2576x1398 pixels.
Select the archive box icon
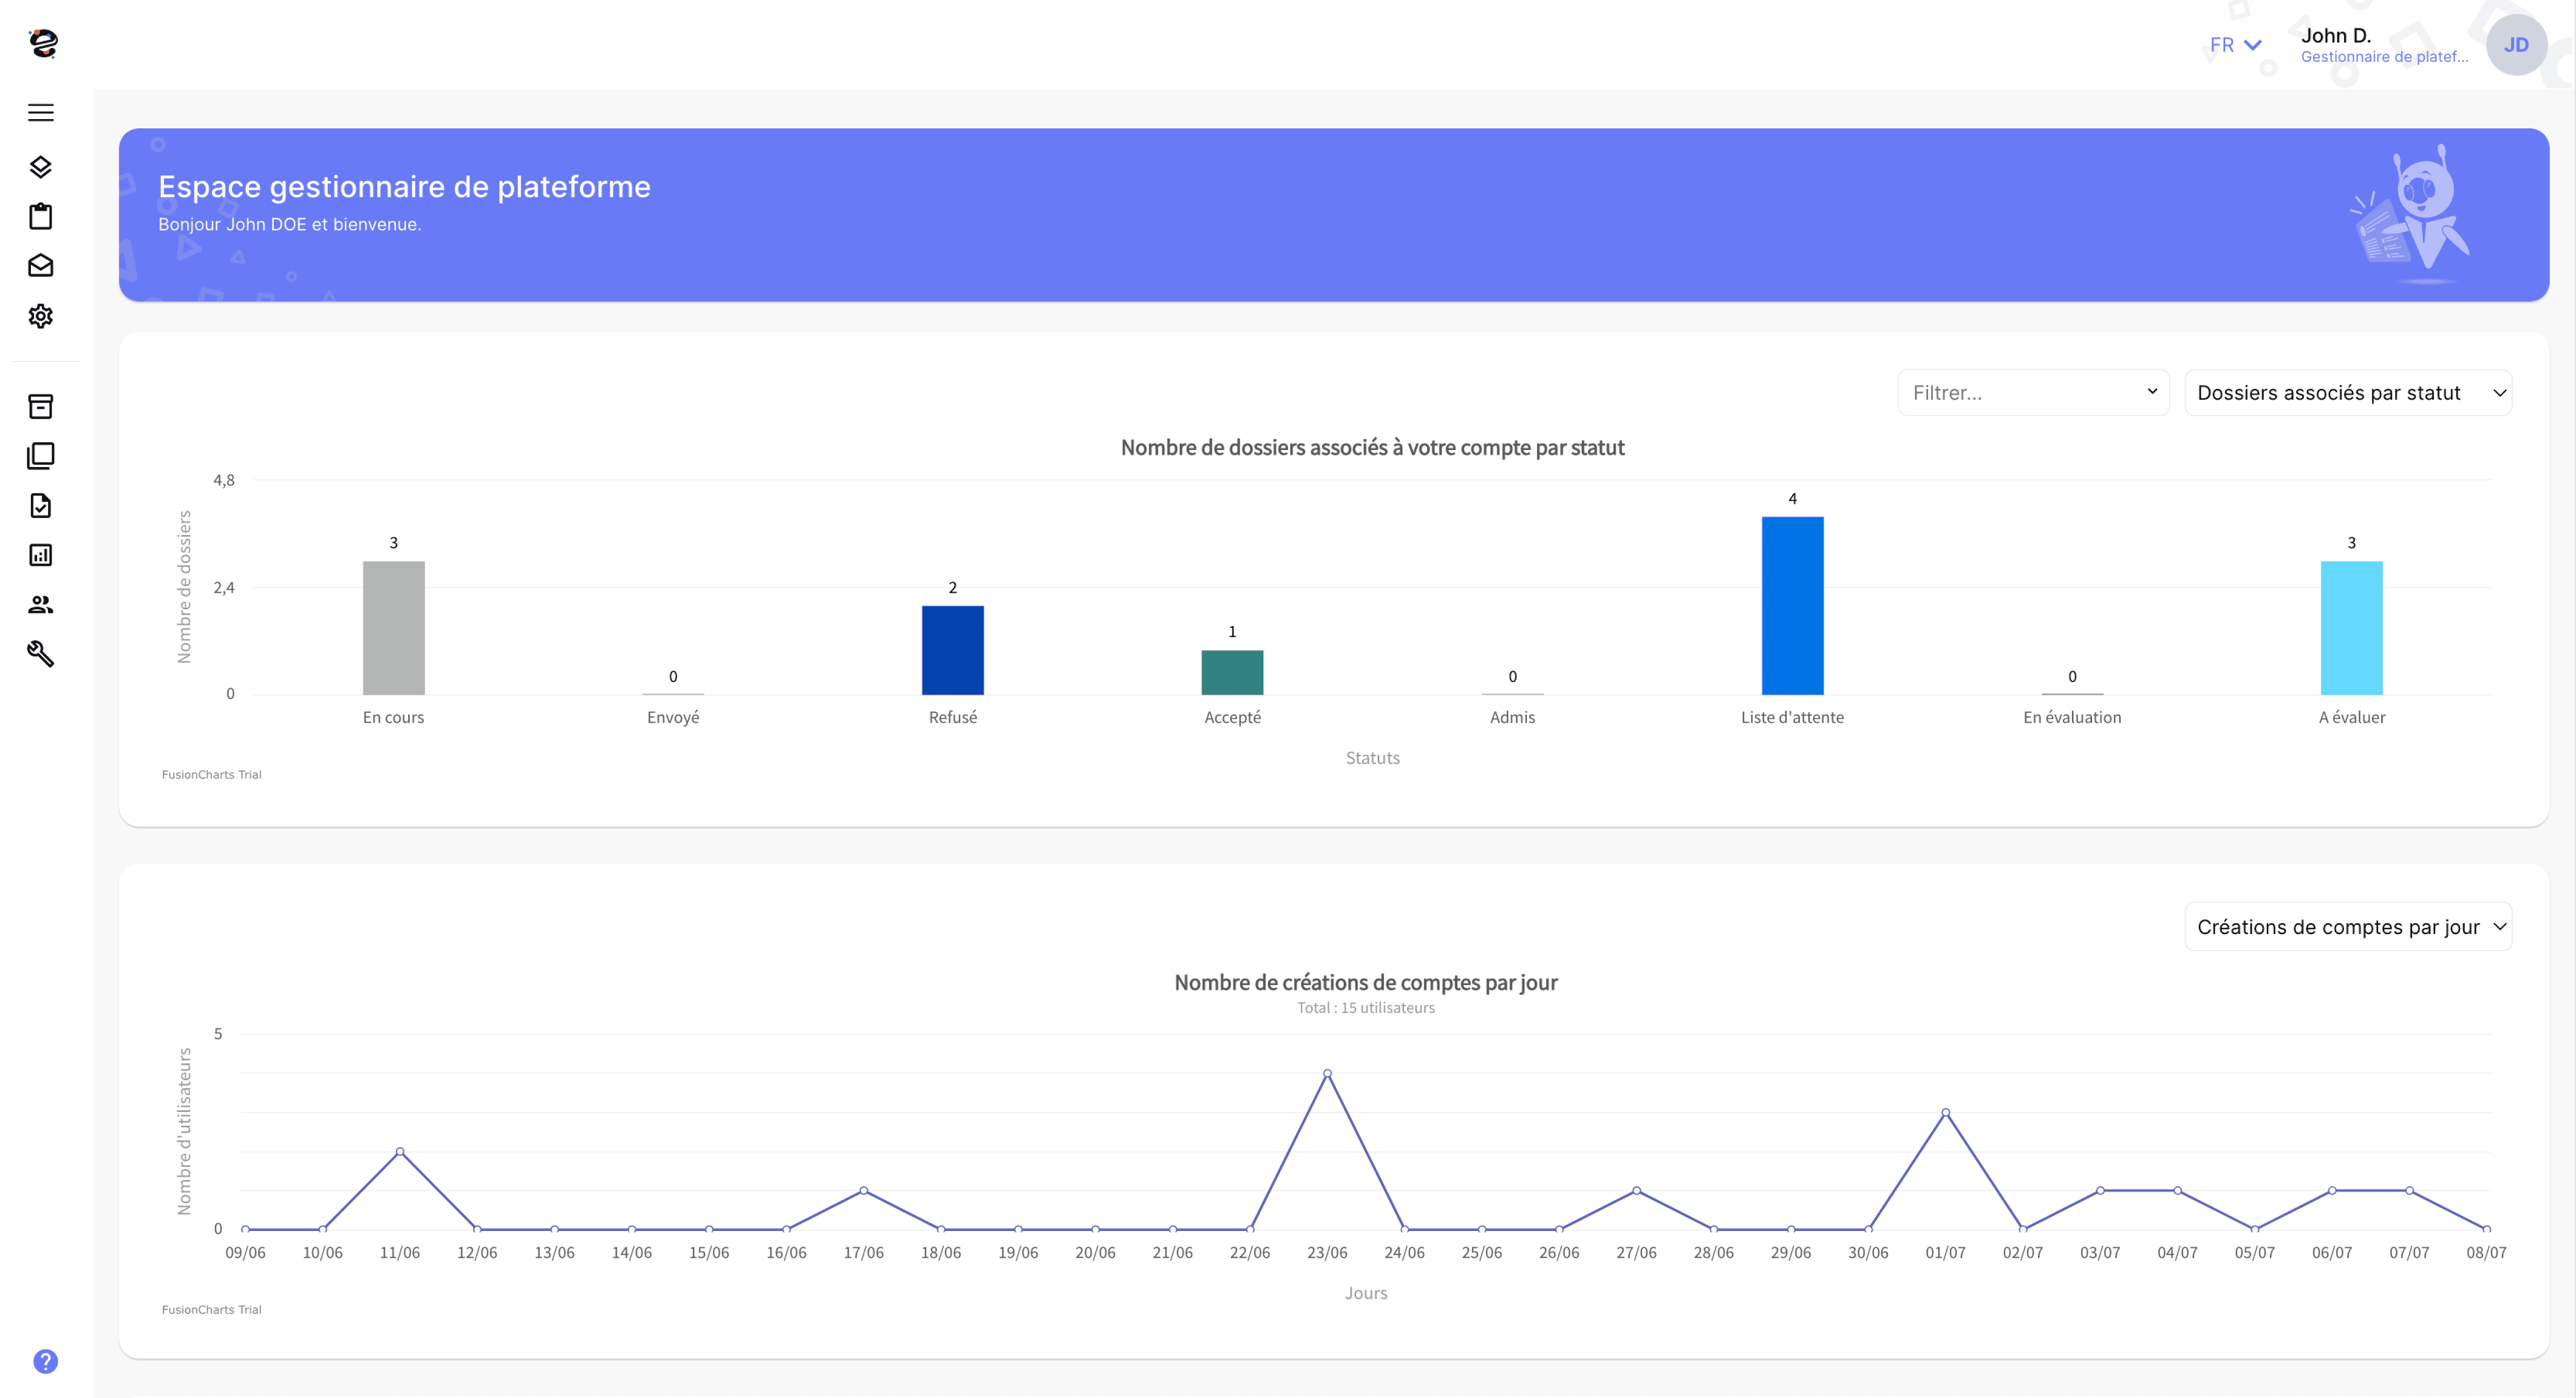tap(41, 406)
